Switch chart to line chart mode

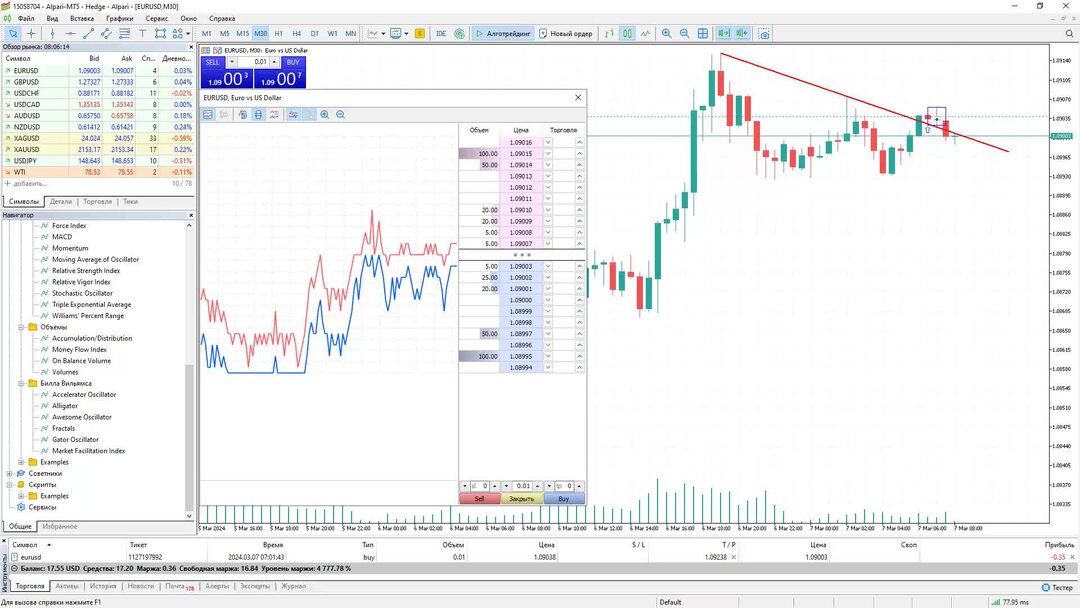click(645, 33)
